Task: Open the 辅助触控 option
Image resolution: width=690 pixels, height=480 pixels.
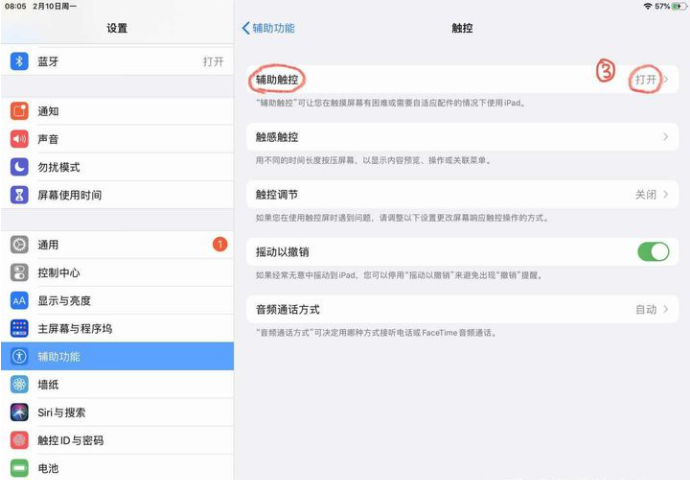Action: 462,80
